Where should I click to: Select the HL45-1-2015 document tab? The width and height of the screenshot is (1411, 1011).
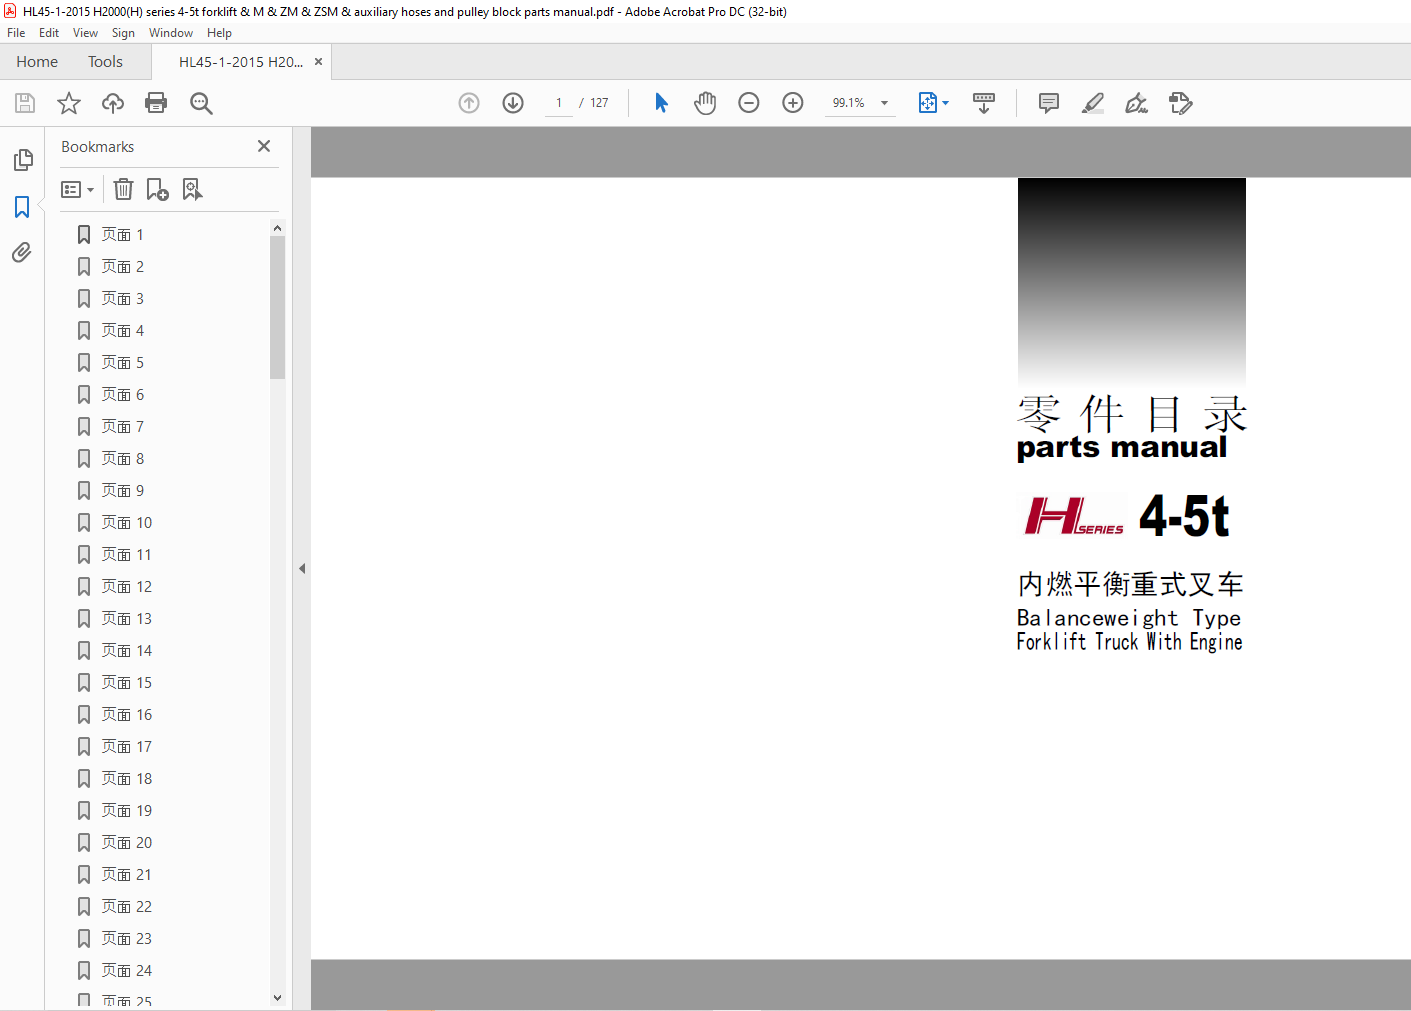pos(241,62)
